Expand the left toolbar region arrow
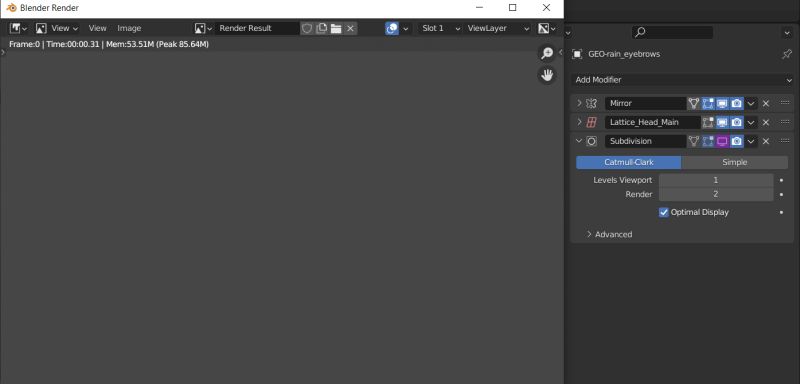This screenshot has height=384, width=800. [2, 52]
